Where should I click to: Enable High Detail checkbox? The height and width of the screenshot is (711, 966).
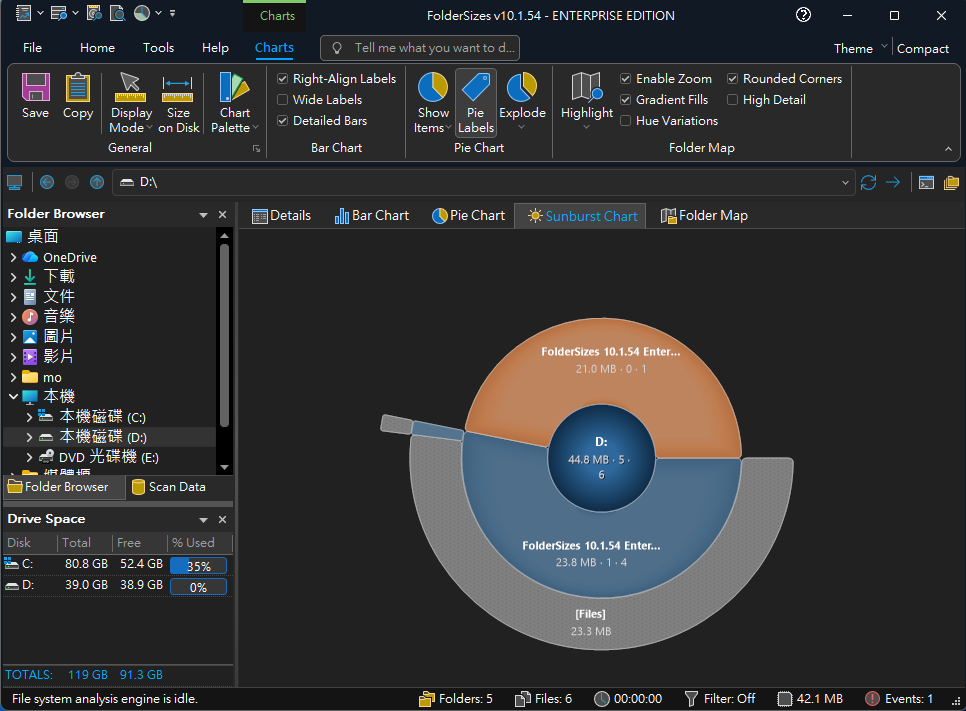click(733, 100)
